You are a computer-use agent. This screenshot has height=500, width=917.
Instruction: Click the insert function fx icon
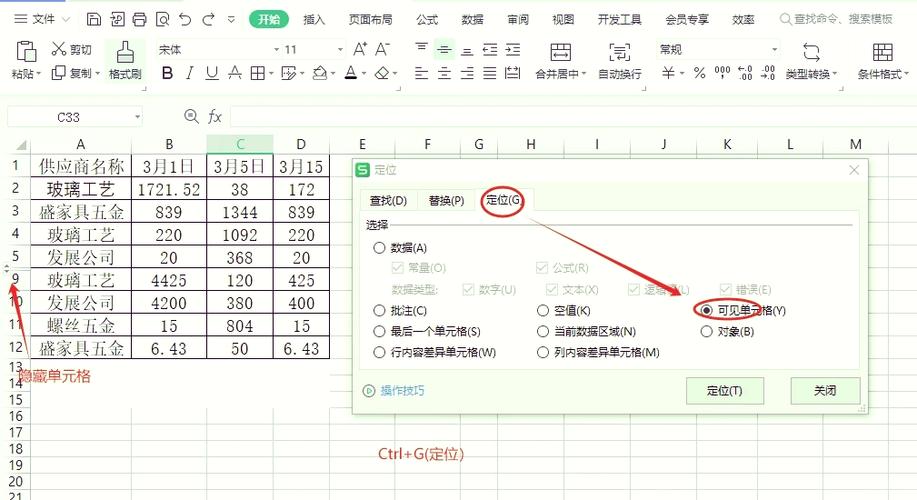215,117
